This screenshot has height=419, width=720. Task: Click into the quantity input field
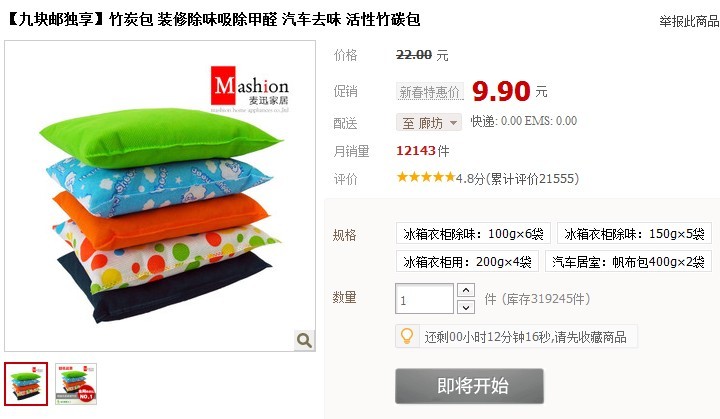(x=424, y=299)
